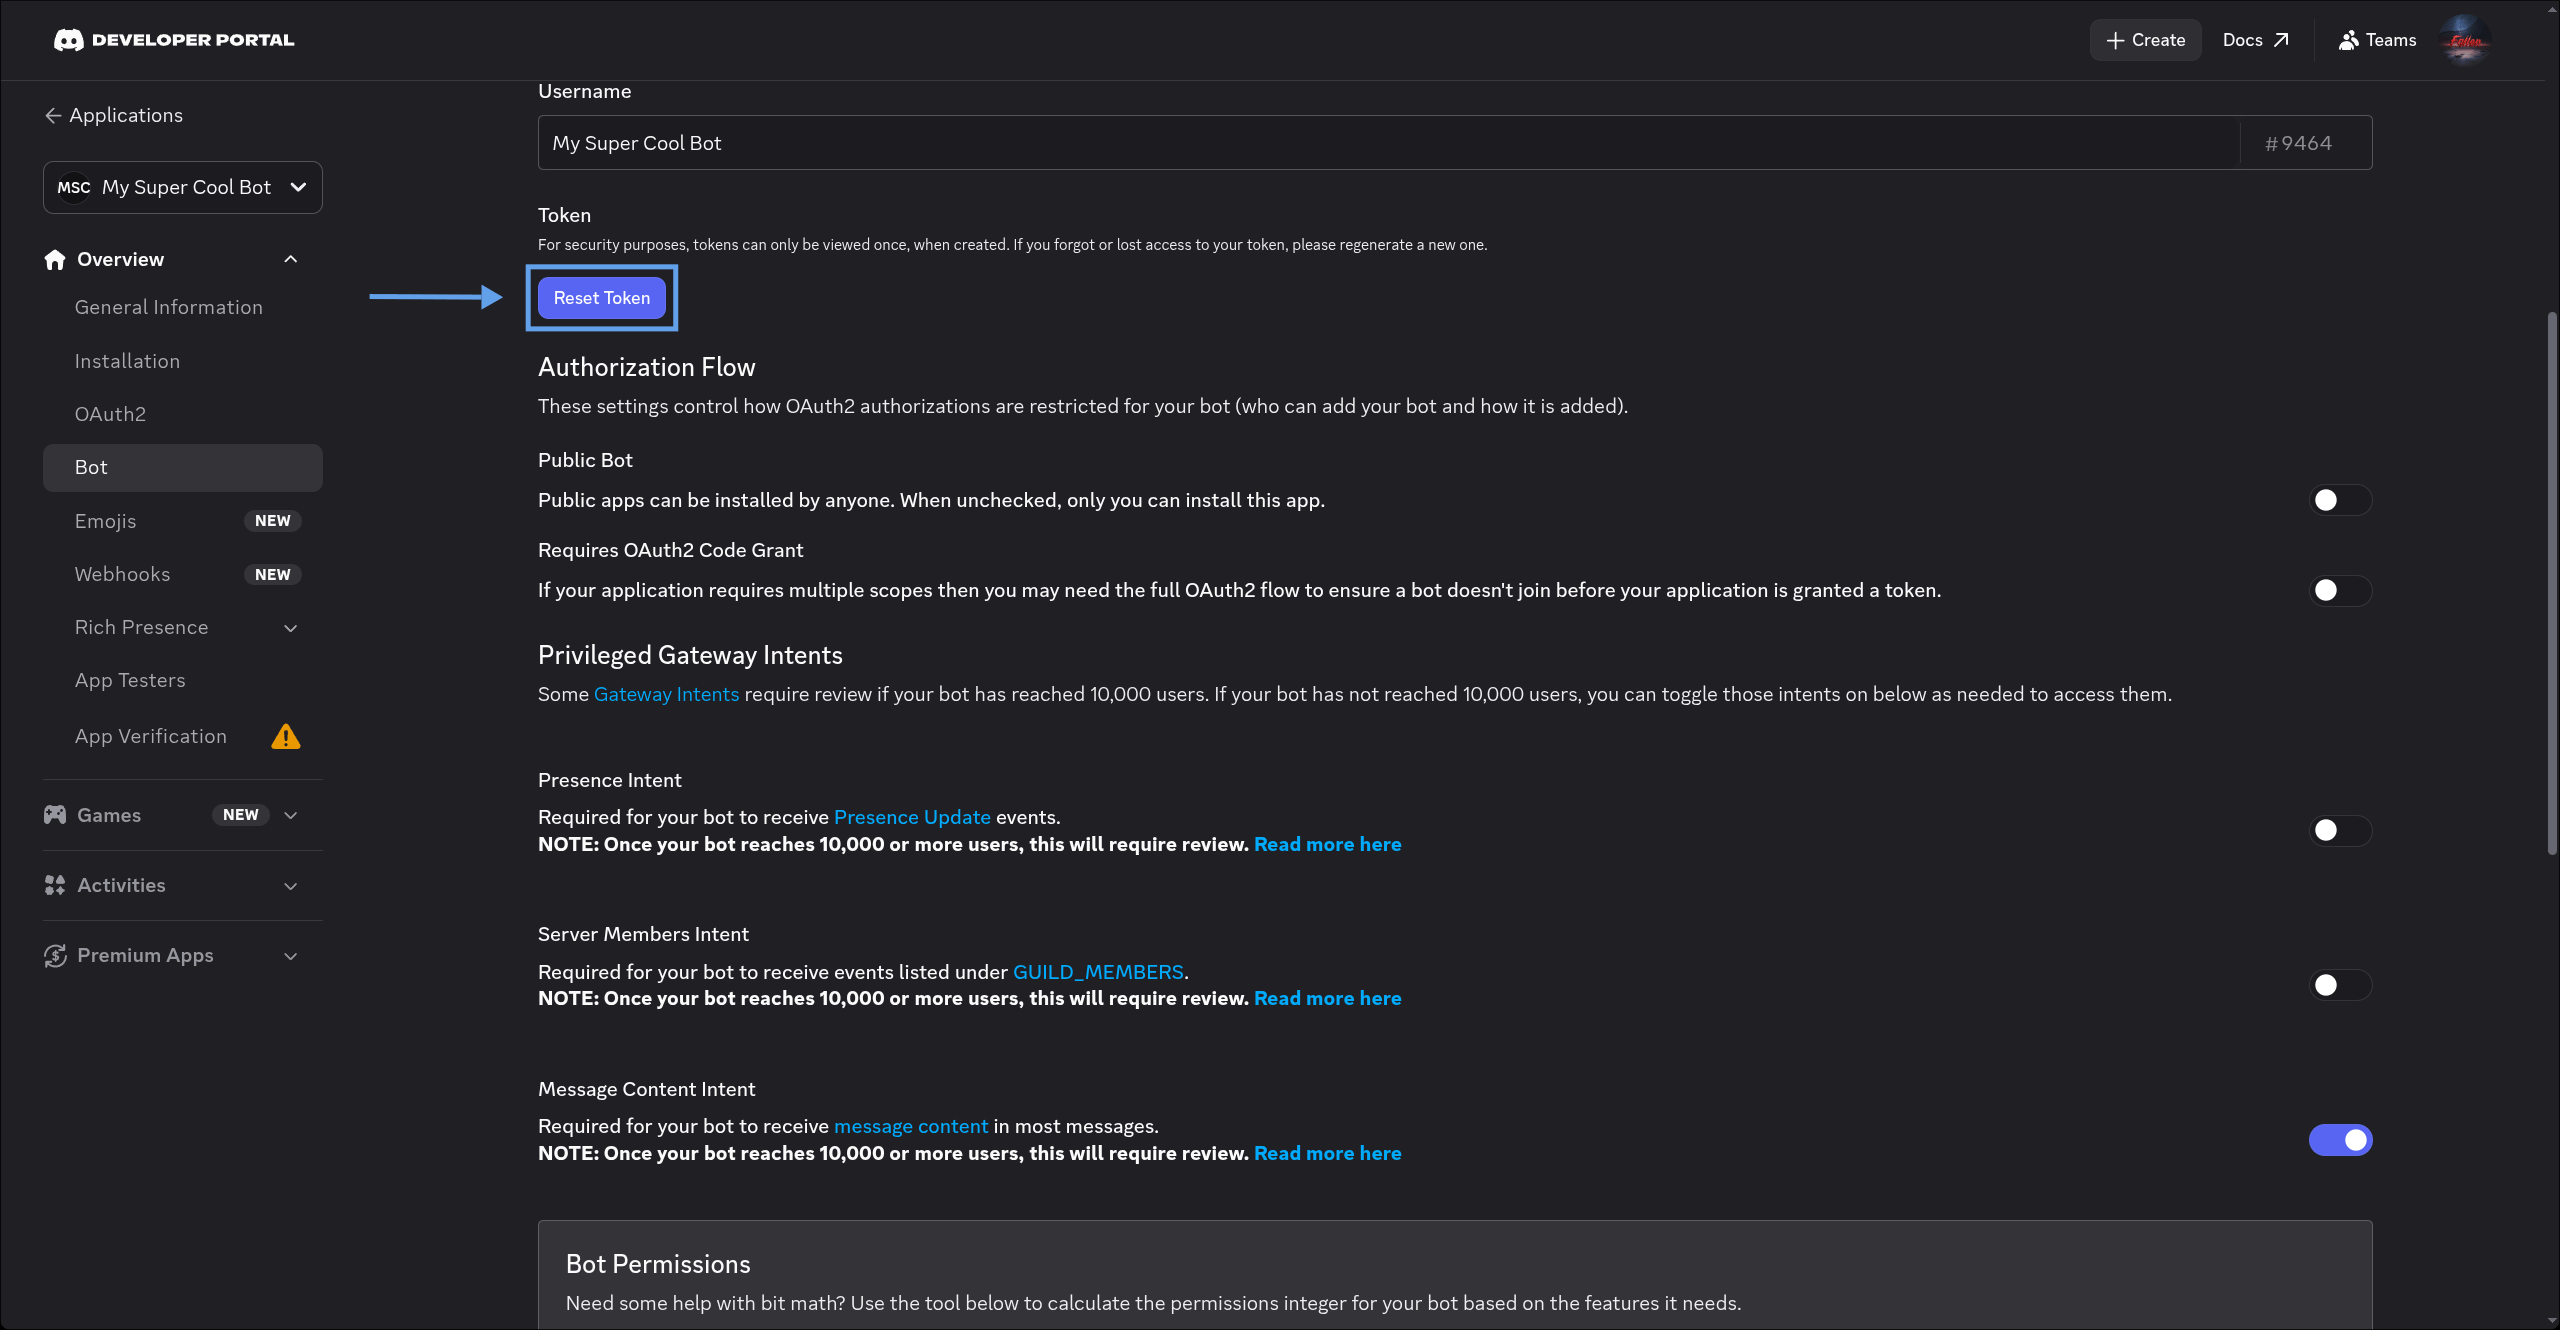Click Read more here under Server Members Intent
Image resolution: width=2560 pixels, height=1330 pixels.
[1328, 998]
